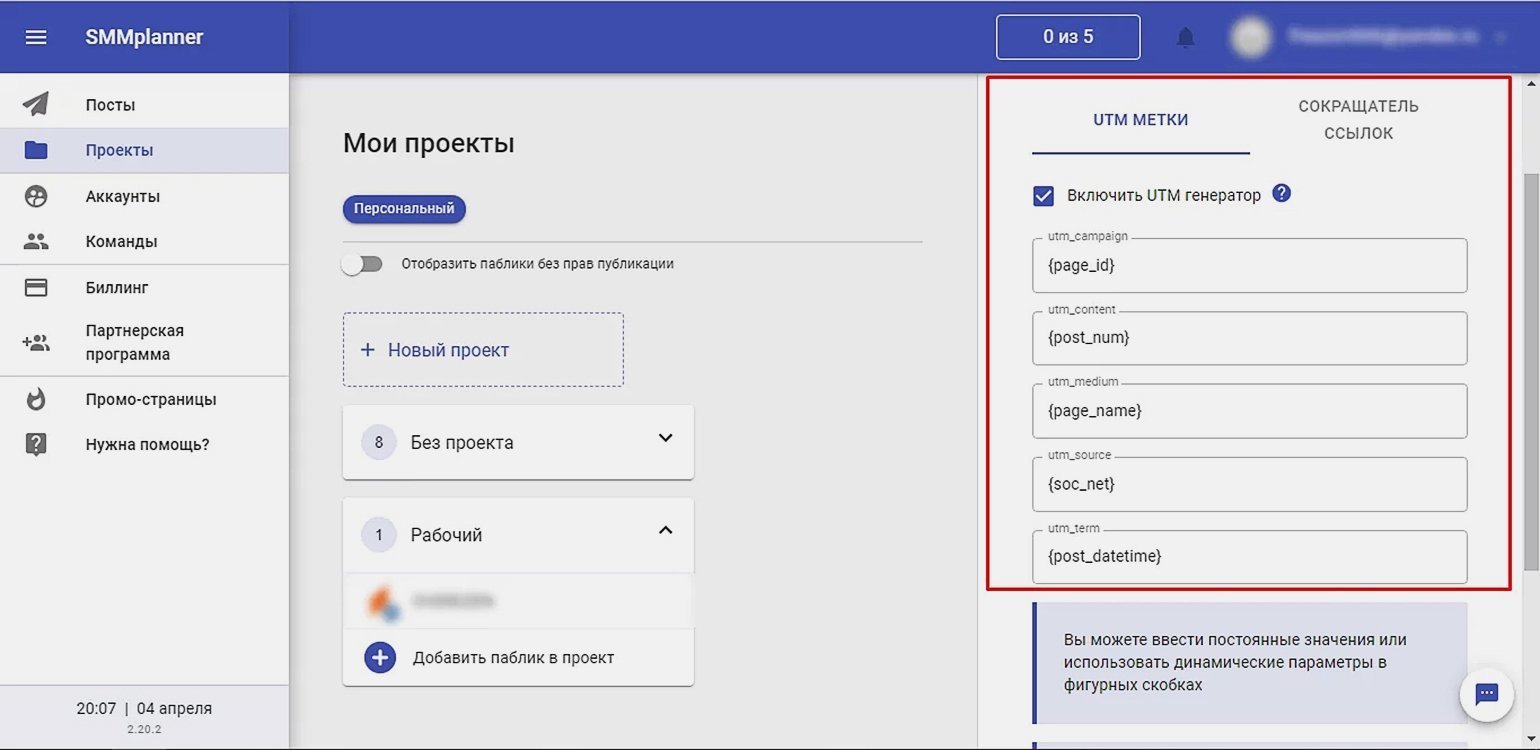Click the UTM generator help question icon
Screen dimensions: 1540x750
coord(1281,194)
